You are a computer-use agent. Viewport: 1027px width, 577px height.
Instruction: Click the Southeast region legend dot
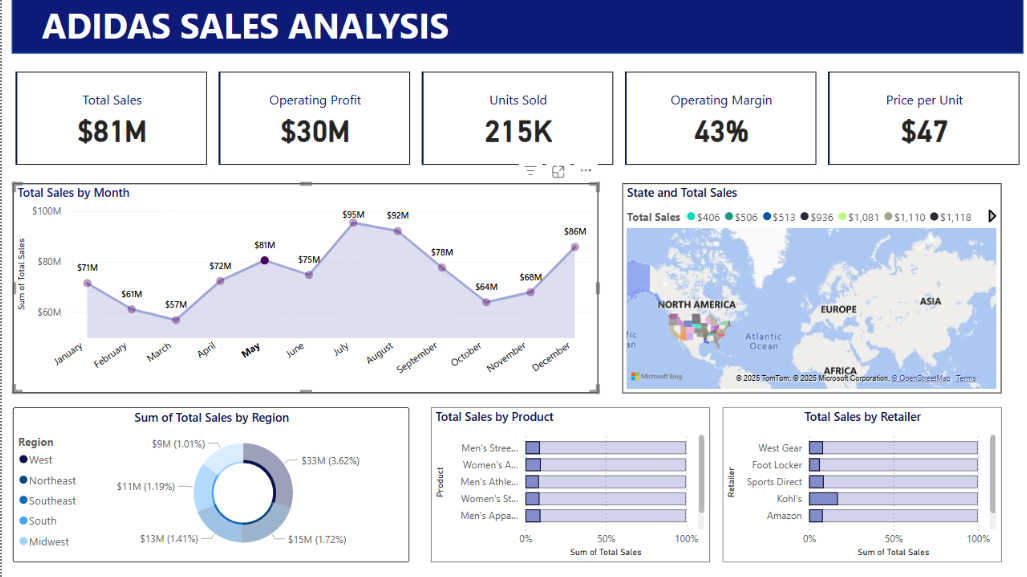click(24, 500)
